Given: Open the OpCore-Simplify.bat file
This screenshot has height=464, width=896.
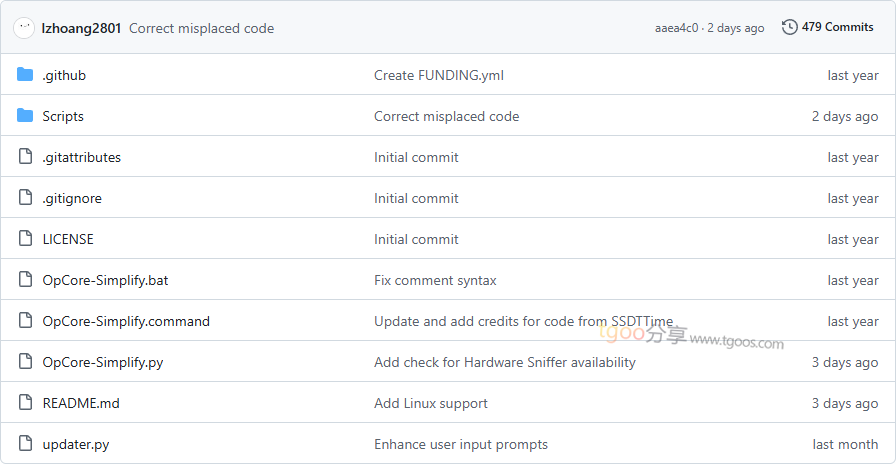Looking at the screenshot, I should (x=105, y=280).
